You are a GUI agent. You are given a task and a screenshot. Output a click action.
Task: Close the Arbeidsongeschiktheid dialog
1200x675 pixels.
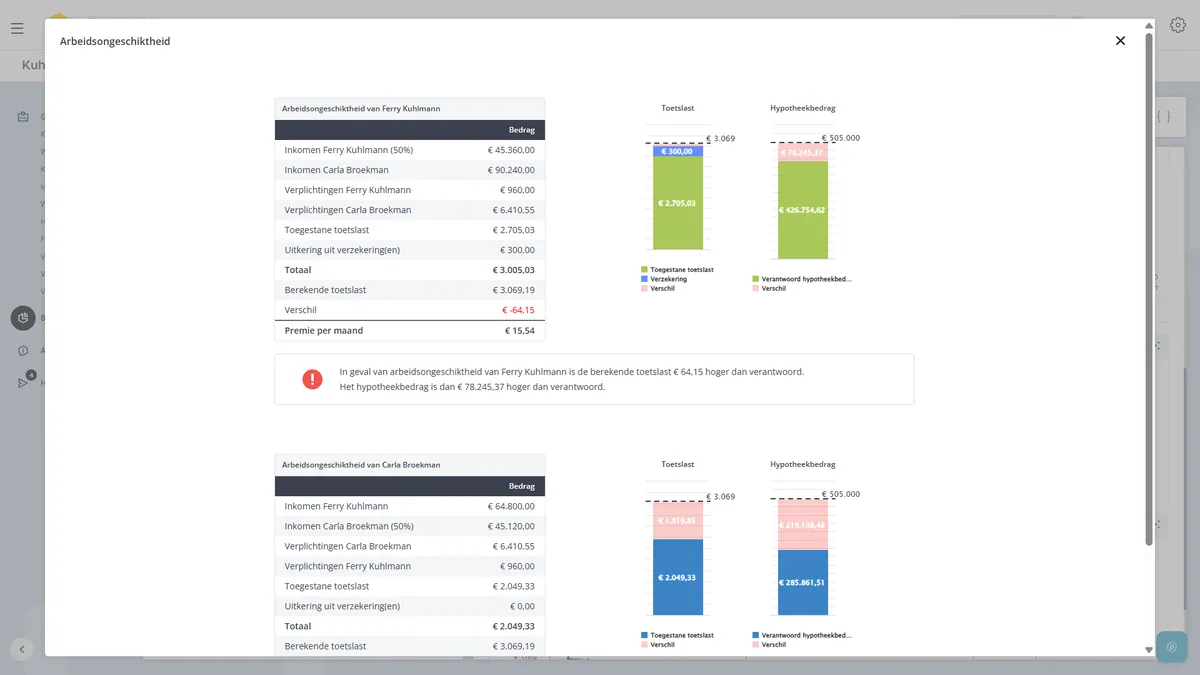tap(1120, 41)
